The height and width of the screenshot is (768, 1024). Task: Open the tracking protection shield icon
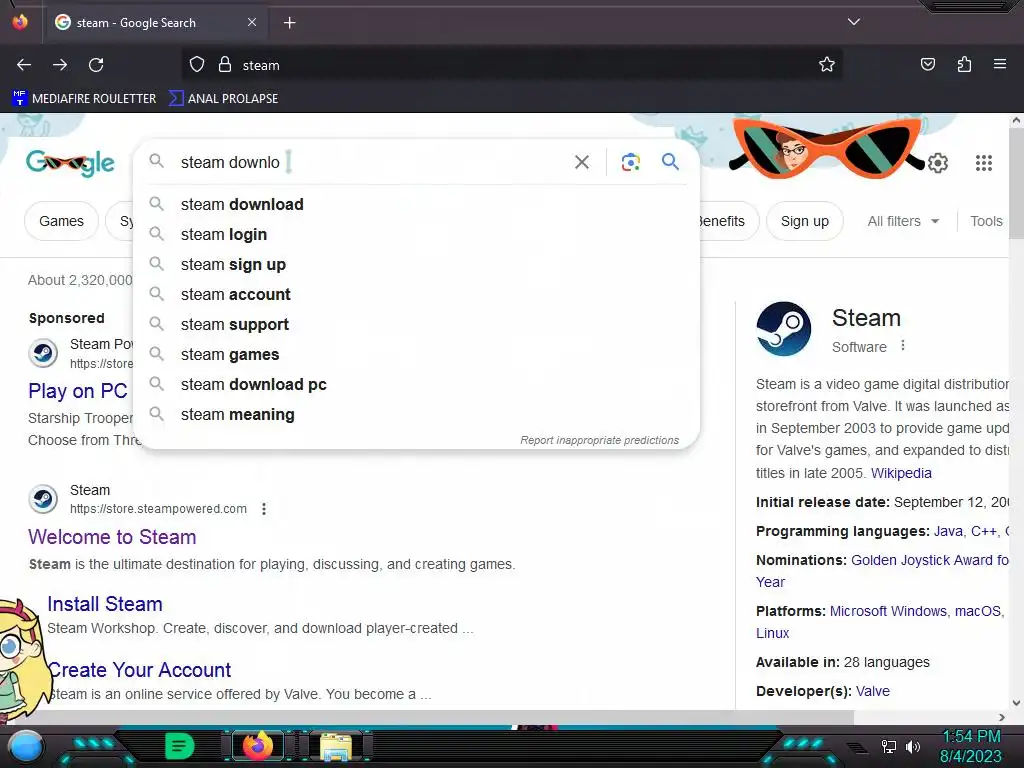tap(197, 65)
